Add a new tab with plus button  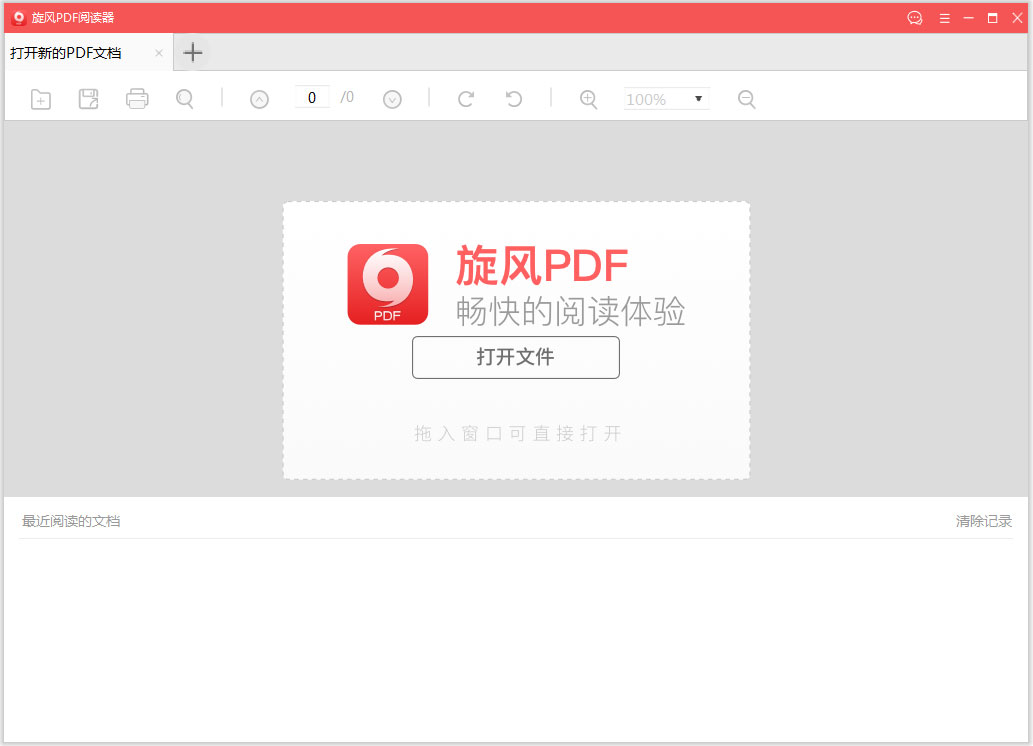(x=193, y=53)
